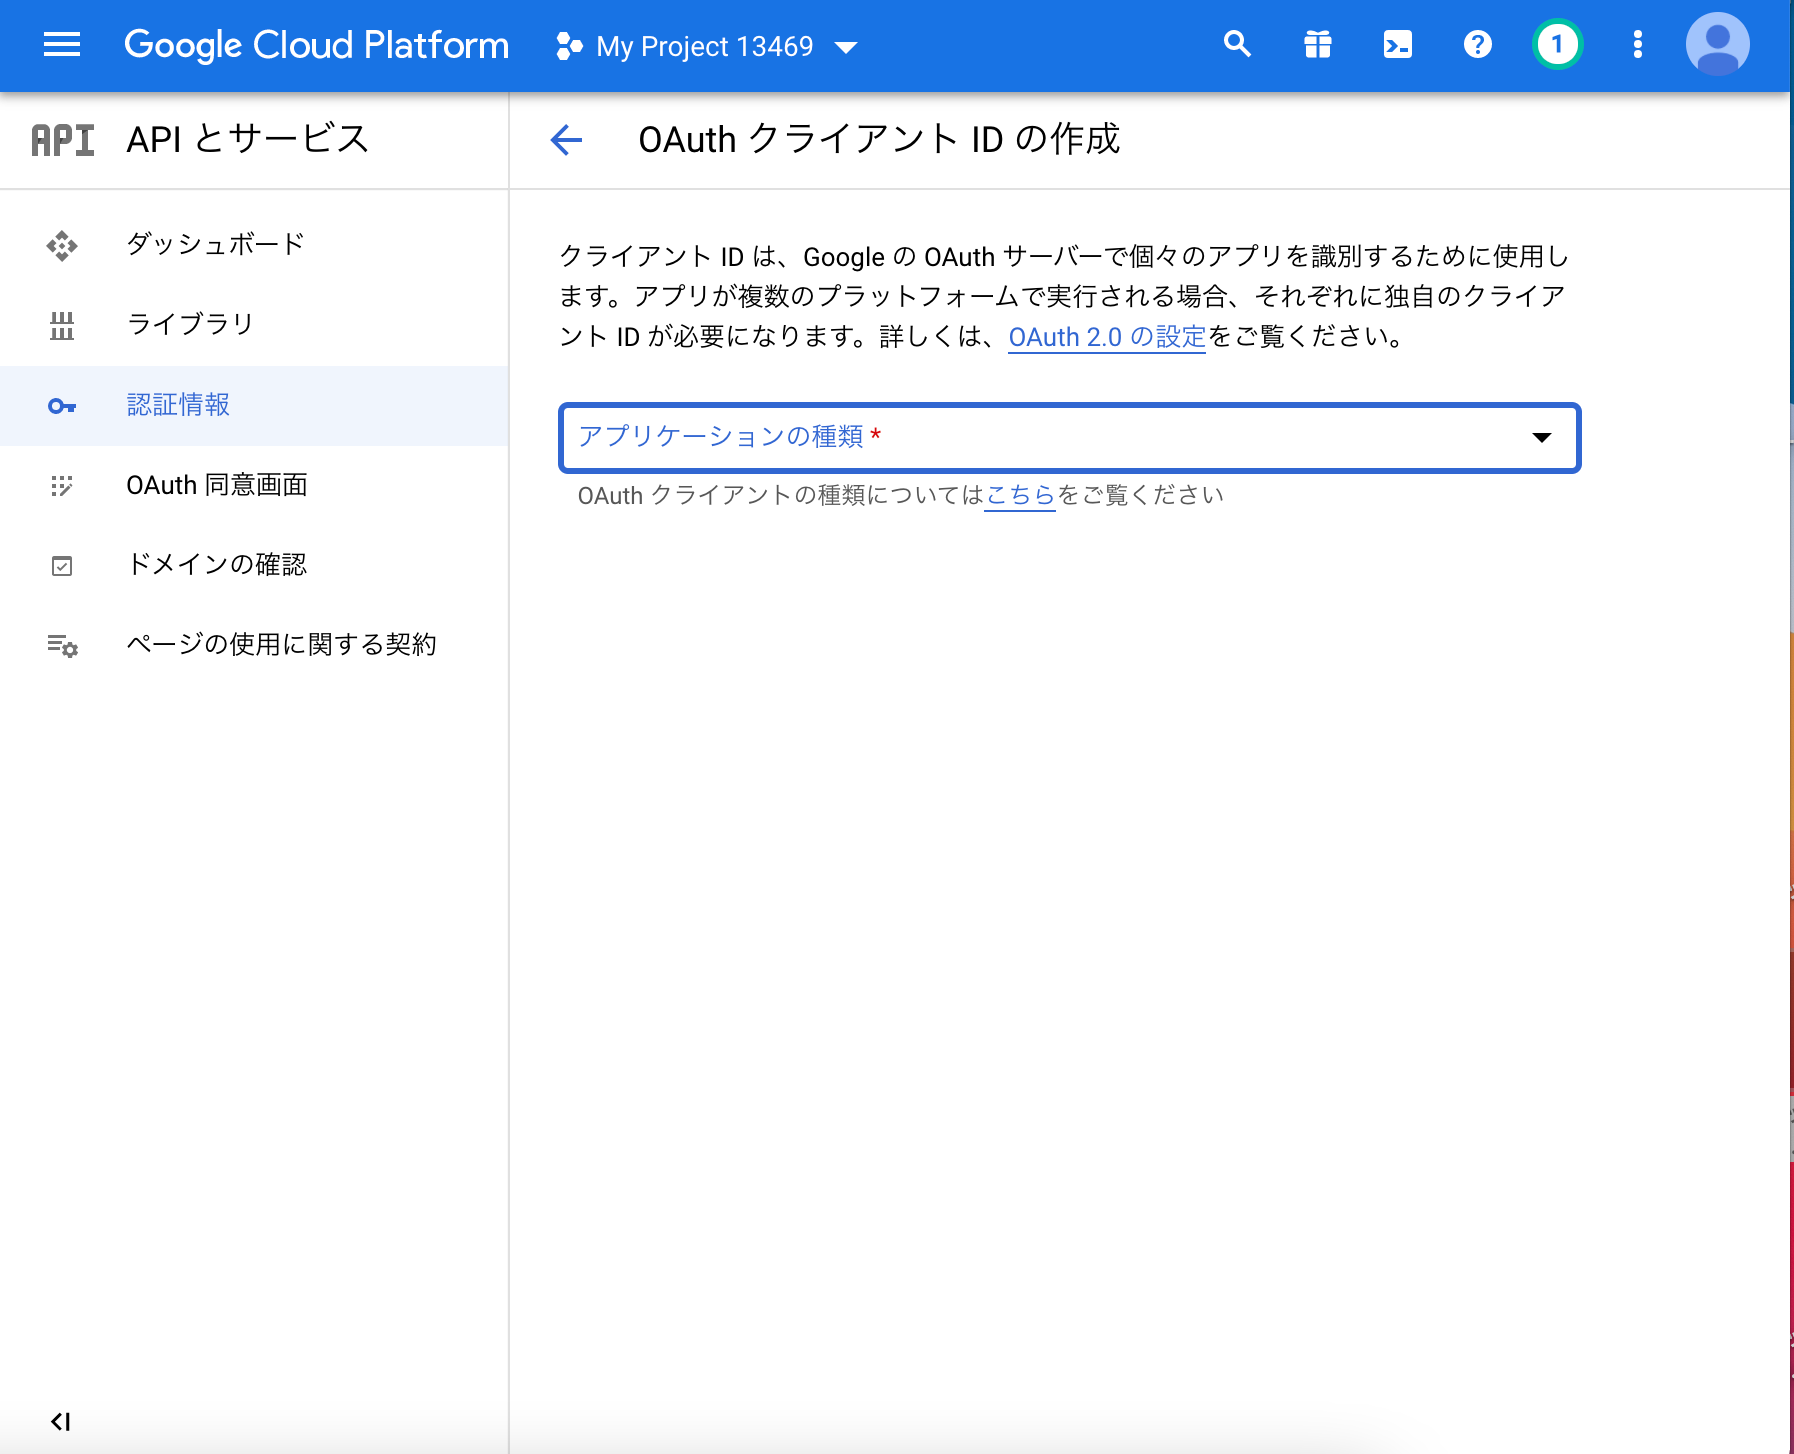The width and height of the screenshot is (1794, 1454).
Task: Open the navigation hamburger menu
Action: tap(62, 45)
